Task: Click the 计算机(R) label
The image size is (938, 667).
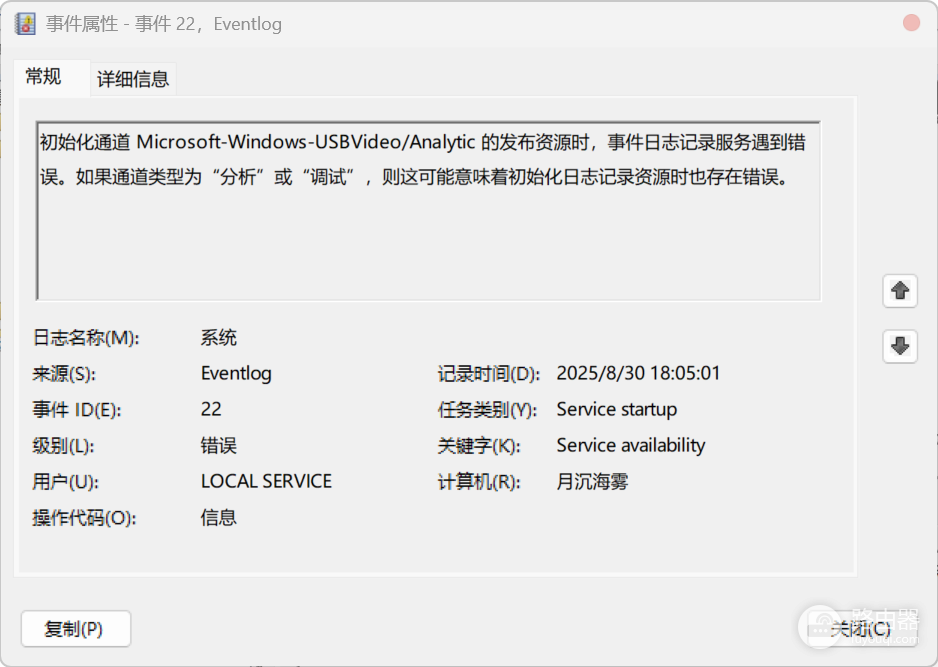Action: [479, 482]
